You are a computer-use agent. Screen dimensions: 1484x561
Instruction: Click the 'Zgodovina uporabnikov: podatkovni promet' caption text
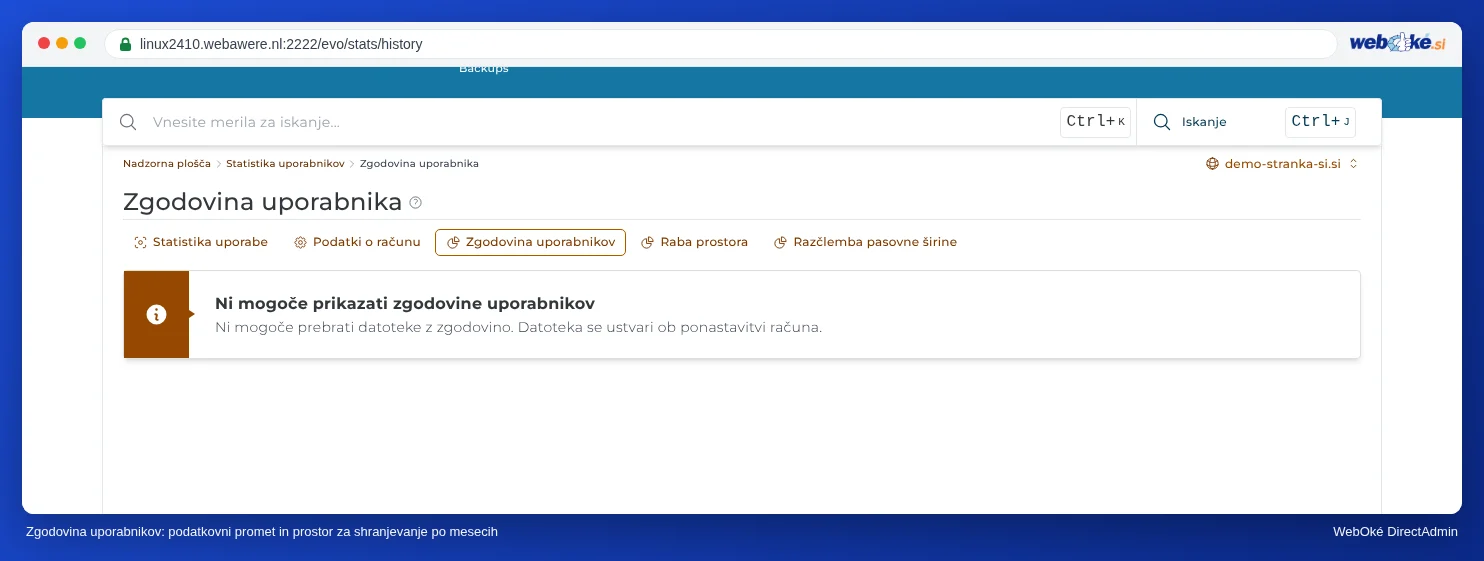coord(262,532)
